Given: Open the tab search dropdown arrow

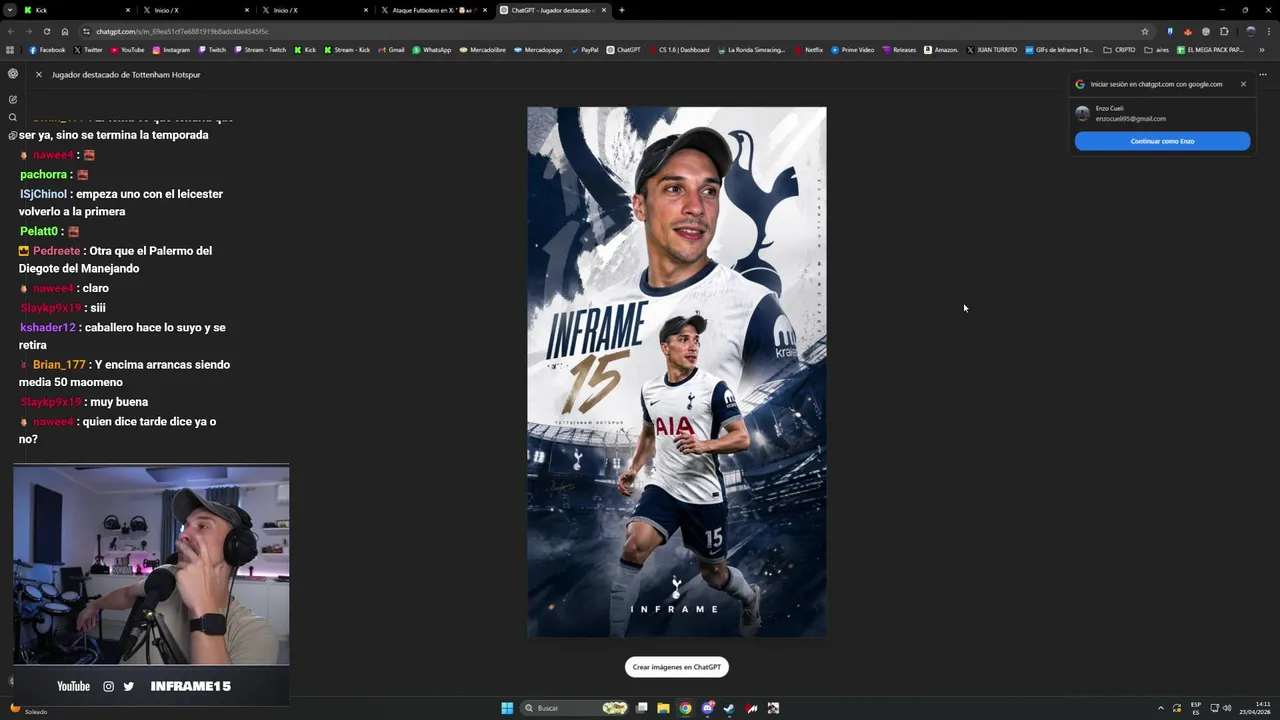Looking at the screenshot, I should point(10,10).
